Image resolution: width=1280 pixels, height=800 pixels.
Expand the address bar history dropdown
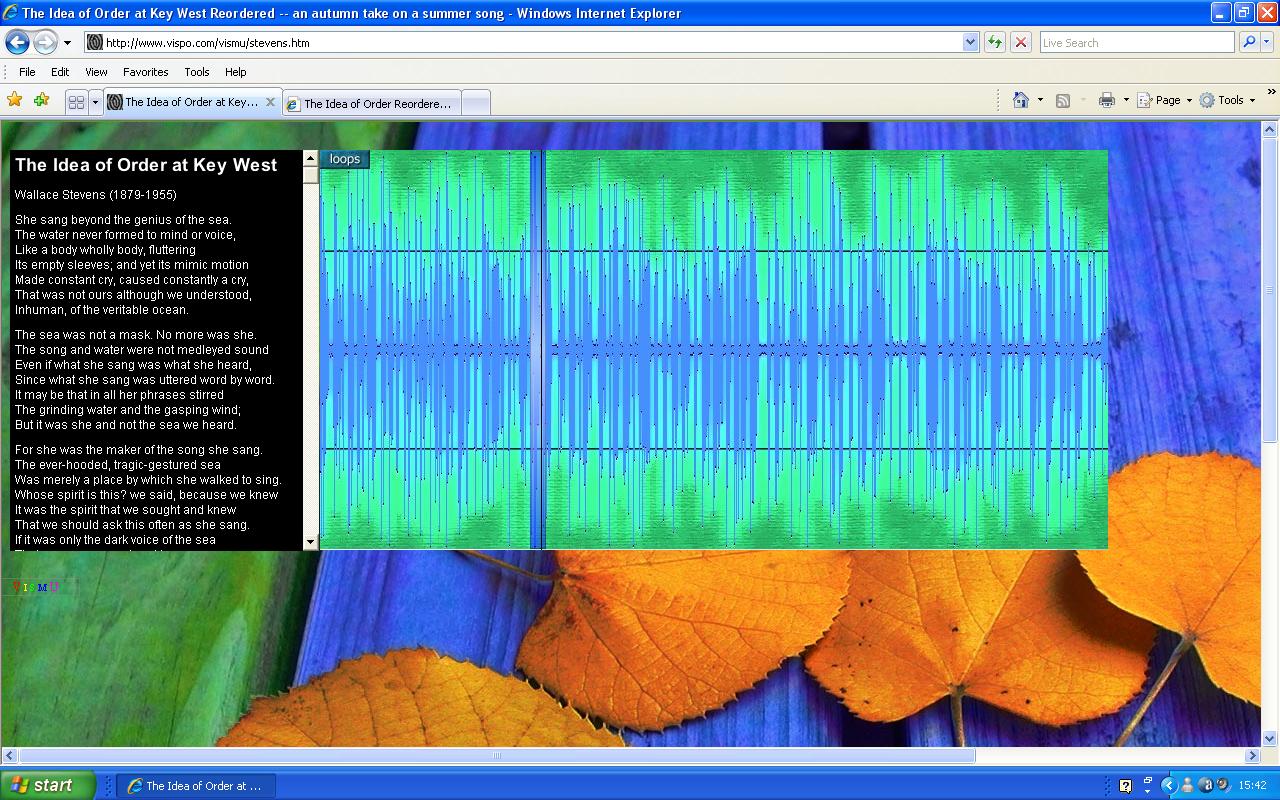(970, 43)
